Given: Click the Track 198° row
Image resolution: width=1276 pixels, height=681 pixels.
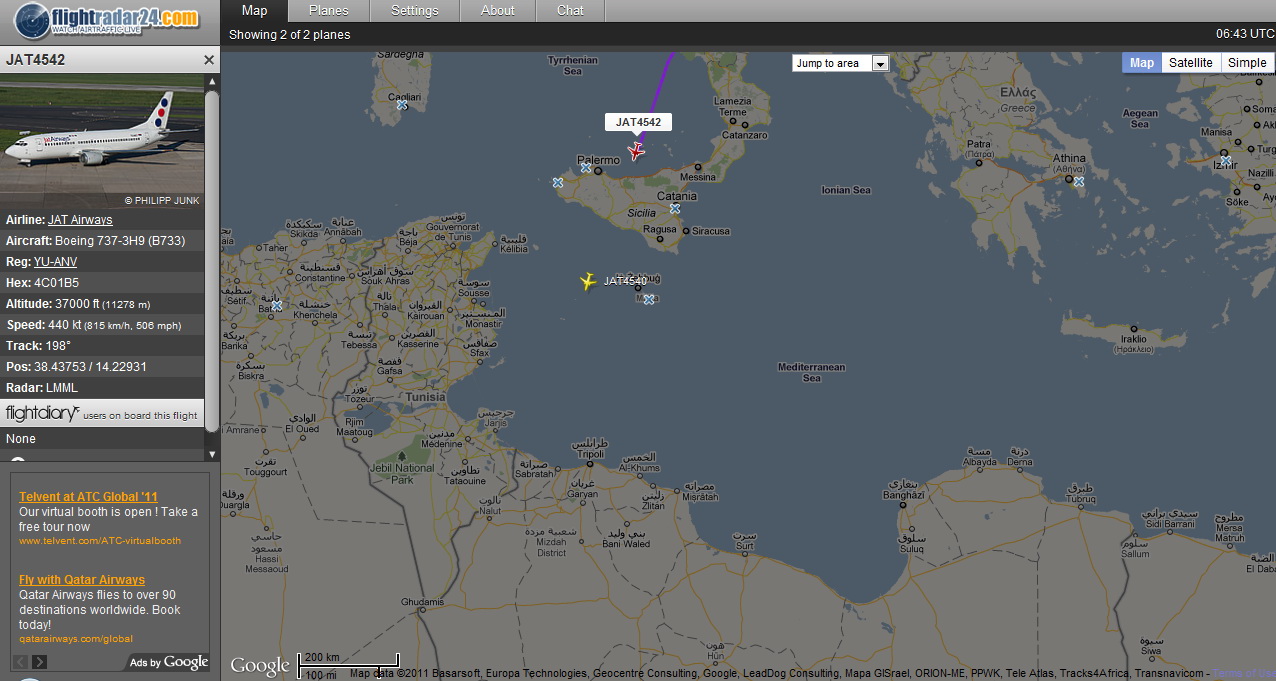Looking at the screenshot, I should [102, 346].
